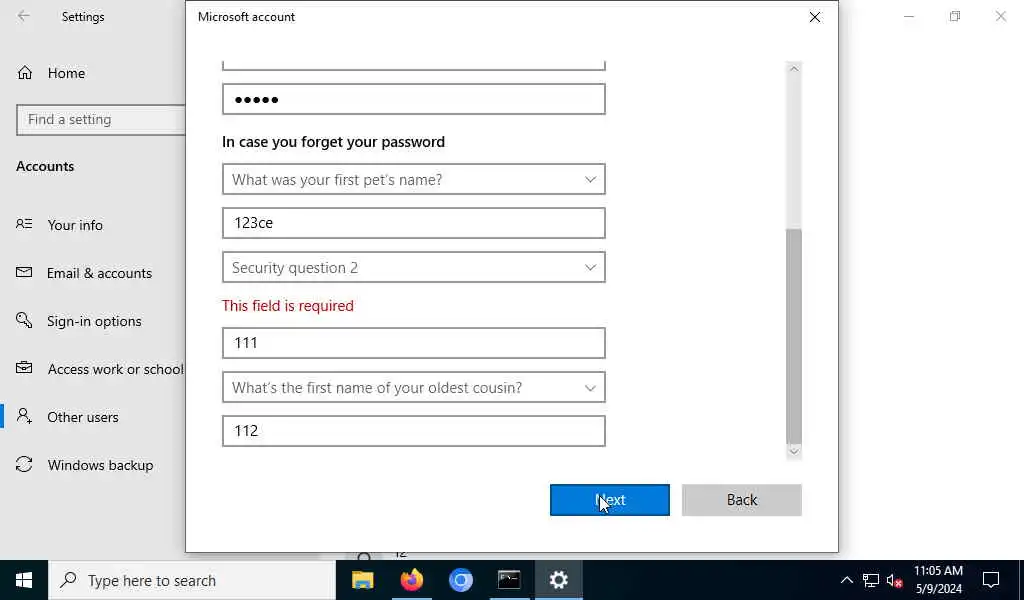The width and height of the screenshot is (1024, 600).
Task: Open network status tray icon
Action: (x=871, y=580)
